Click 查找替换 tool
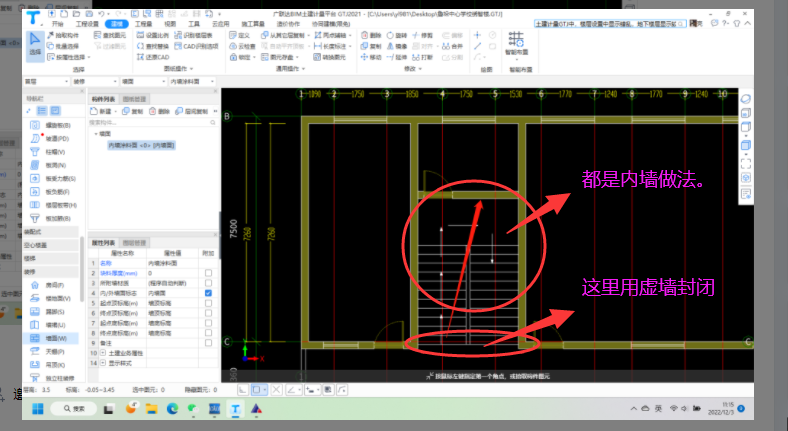 coord(153,46)
